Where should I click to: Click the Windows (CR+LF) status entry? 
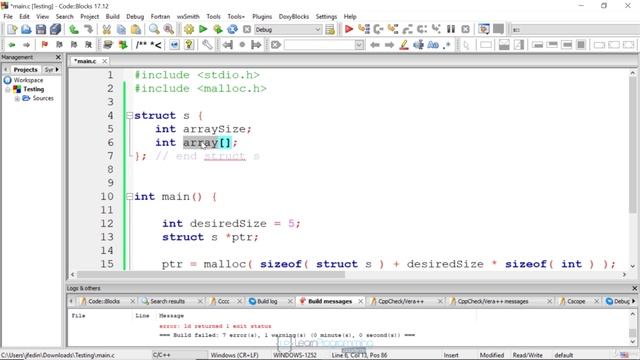234,355
